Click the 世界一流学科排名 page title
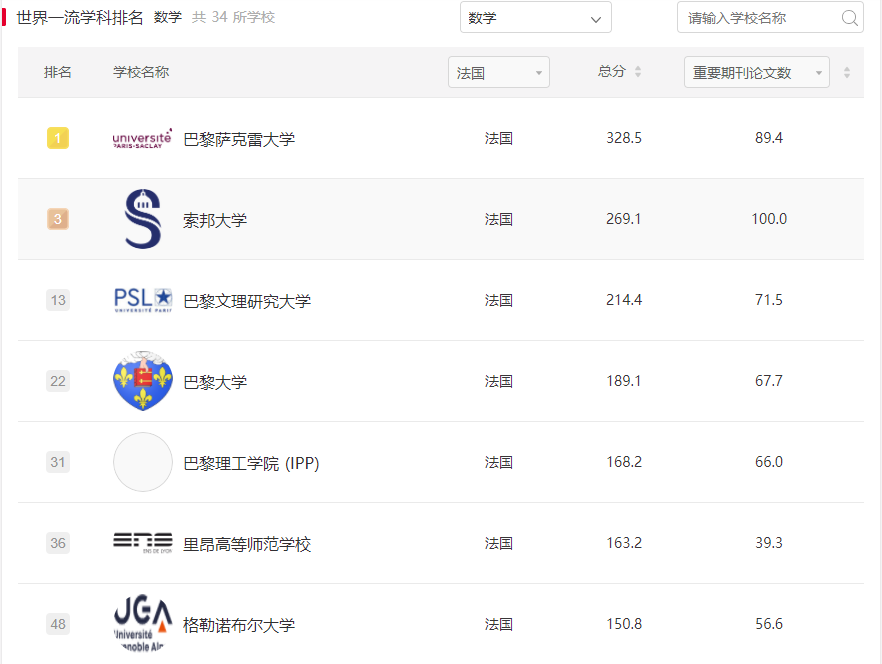Image resolution: width=882 pixels, height=664 pixels. [x=80, y=17]
